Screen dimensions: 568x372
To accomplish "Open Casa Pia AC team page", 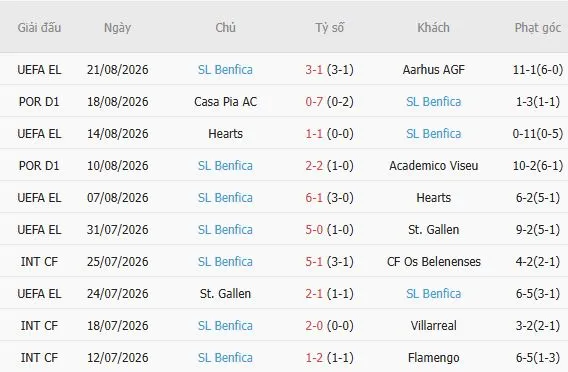I will 225,102.
